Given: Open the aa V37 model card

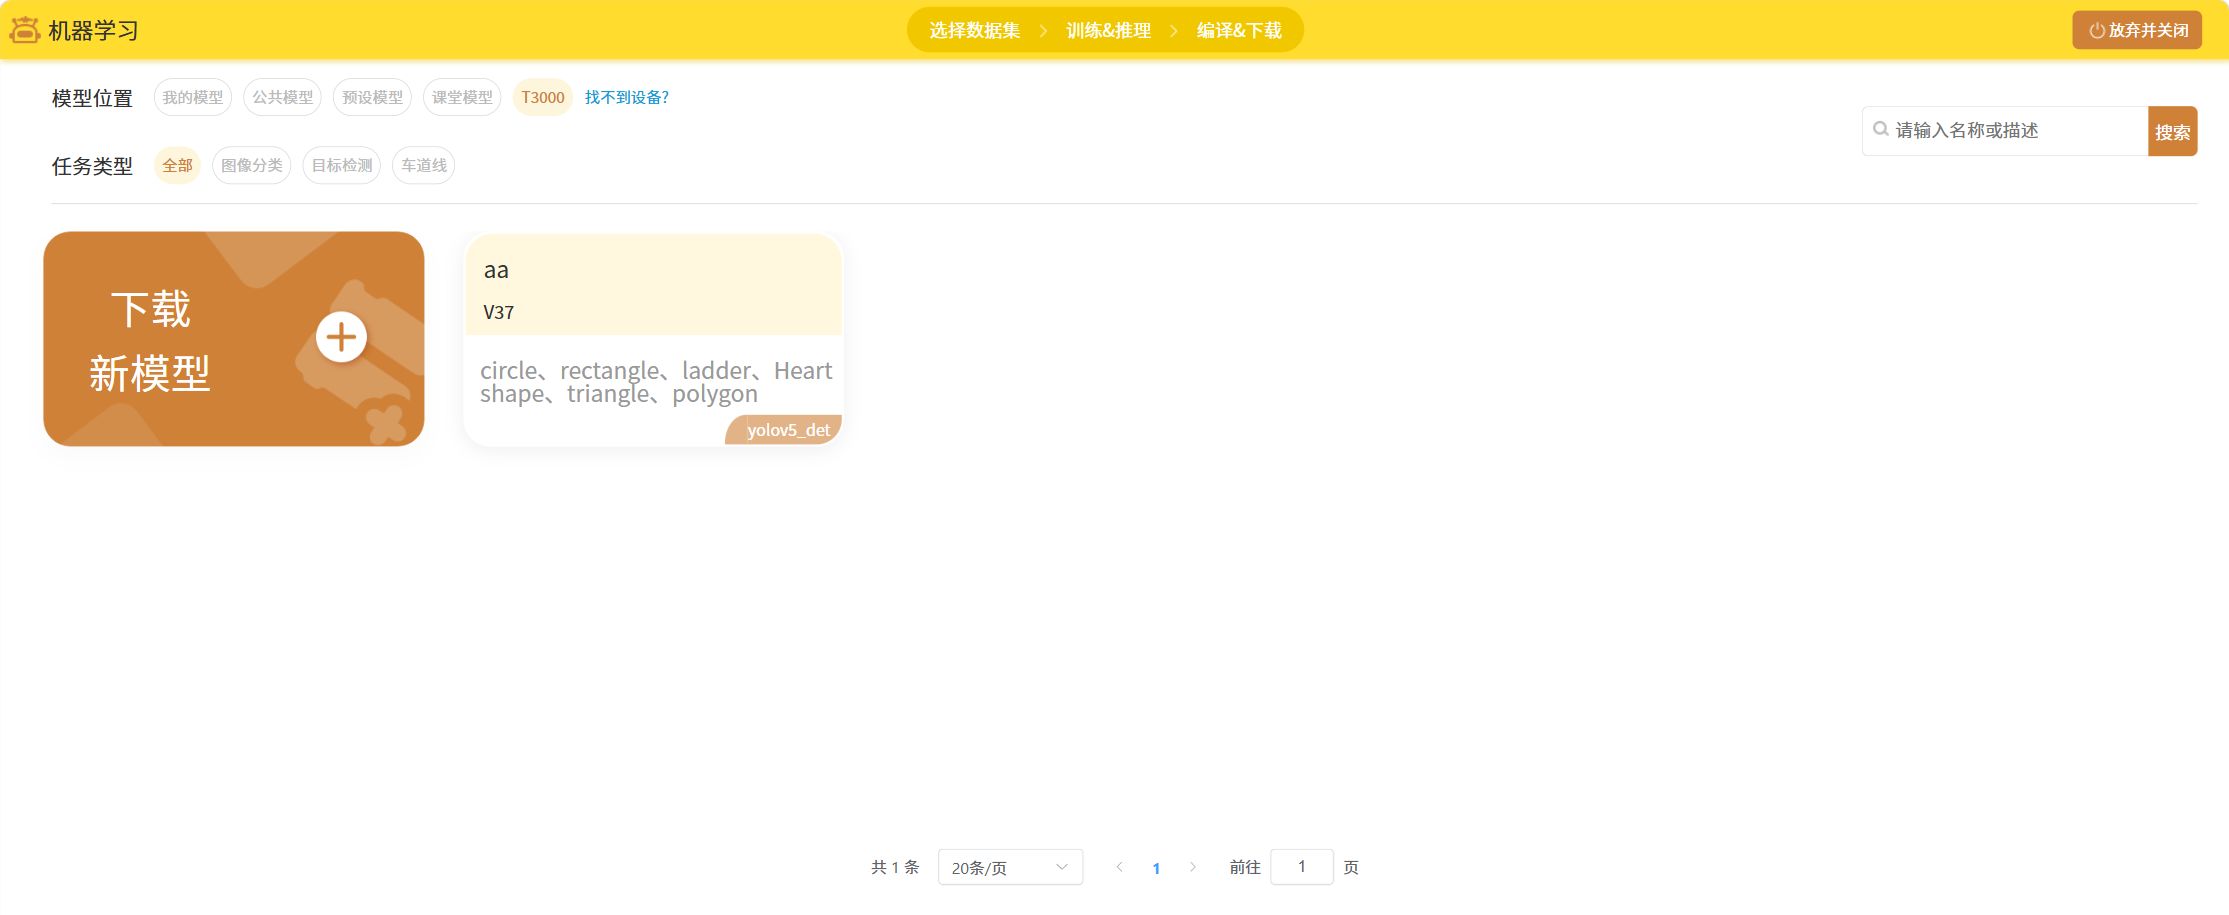Looking at the screenshot, I should click(654, 339).
